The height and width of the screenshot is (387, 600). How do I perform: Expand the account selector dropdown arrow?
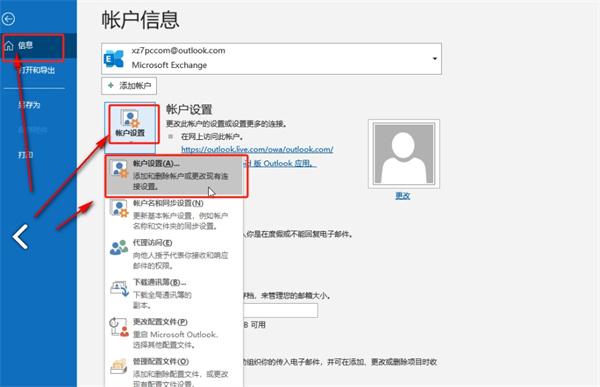point(435,59)
